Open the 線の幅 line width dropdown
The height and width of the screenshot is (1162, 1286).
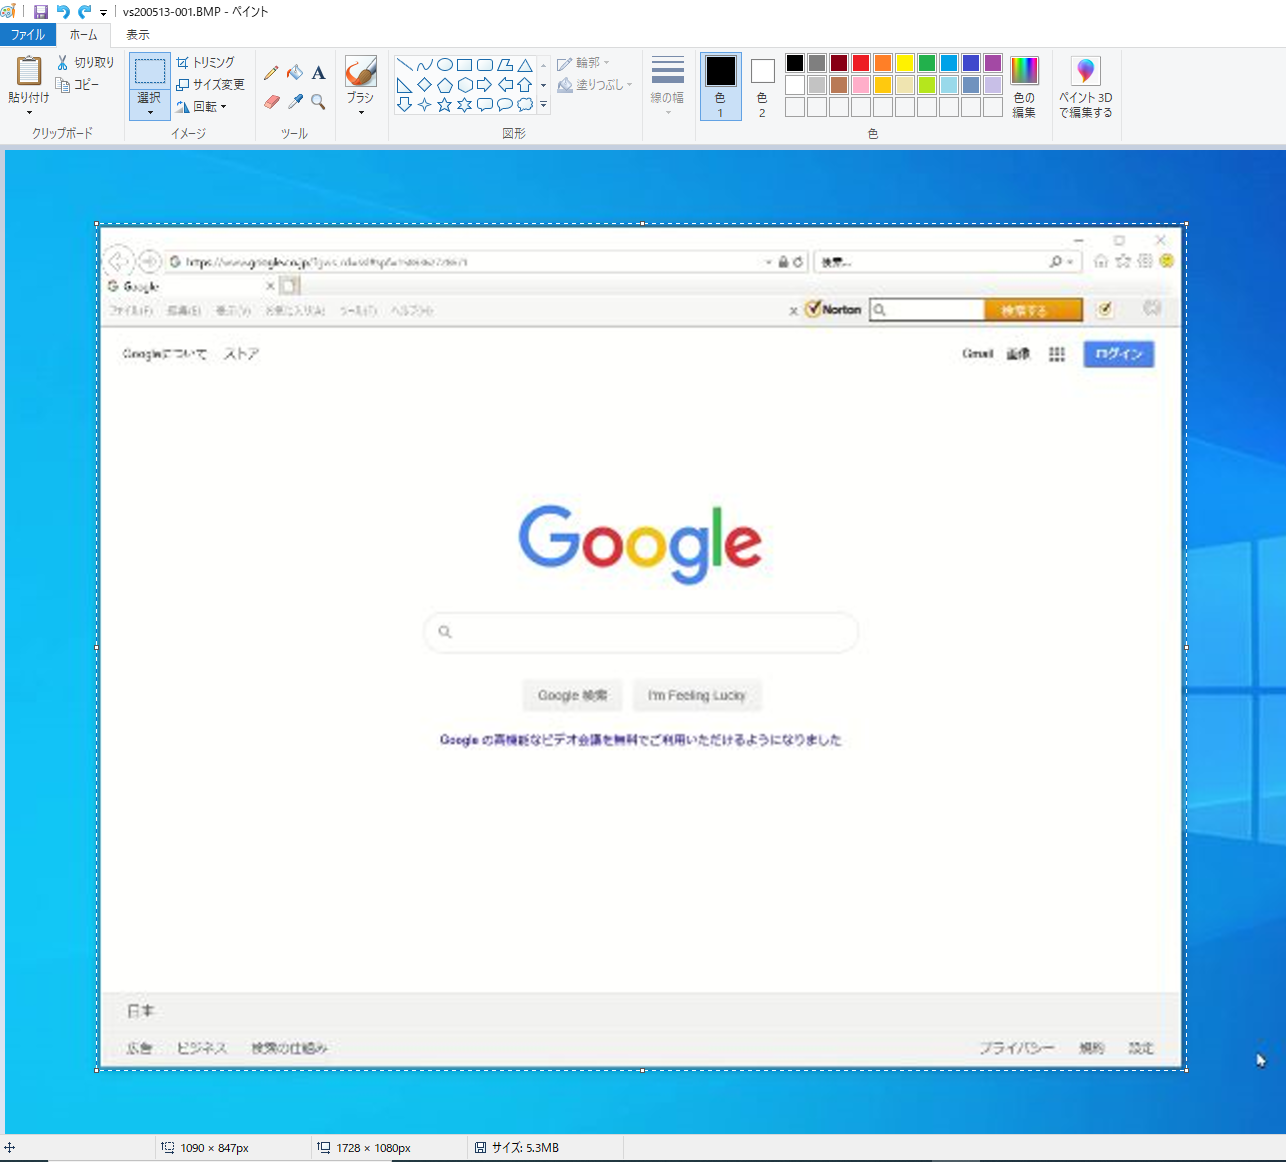point(668,85)
